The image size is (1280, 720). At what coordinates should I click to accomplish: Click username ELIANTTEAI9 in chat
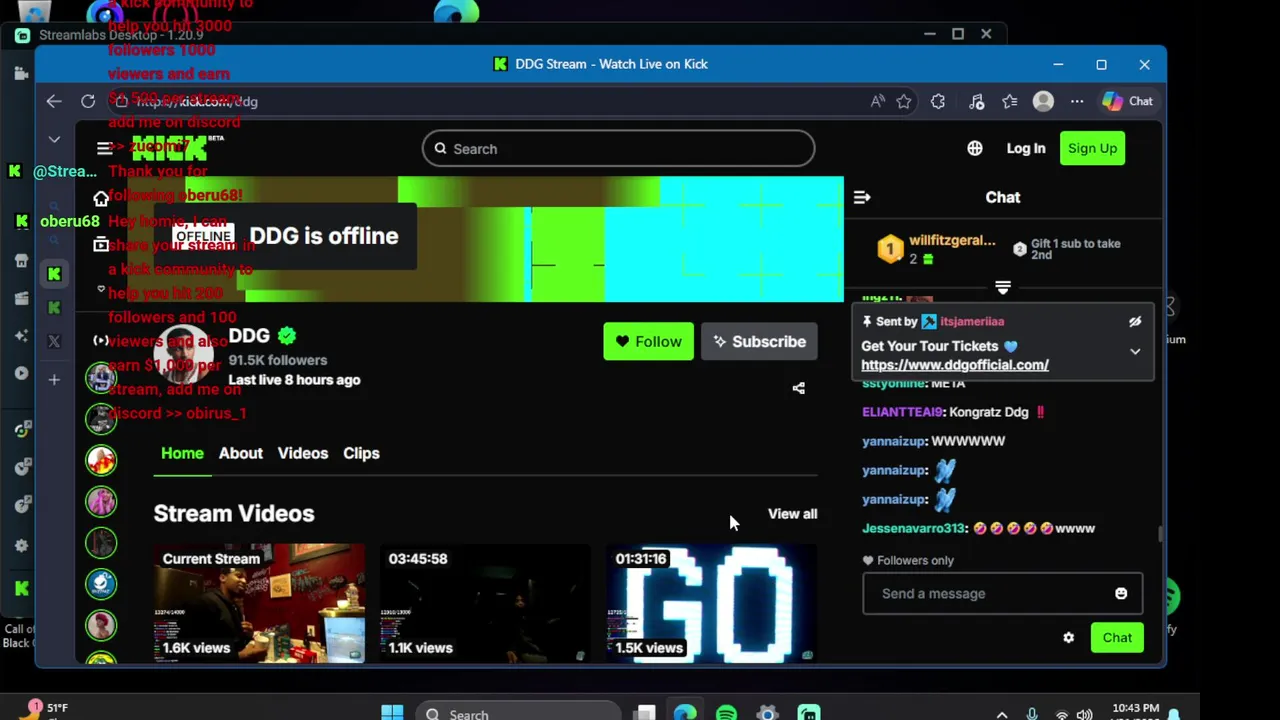pos(903,412)
